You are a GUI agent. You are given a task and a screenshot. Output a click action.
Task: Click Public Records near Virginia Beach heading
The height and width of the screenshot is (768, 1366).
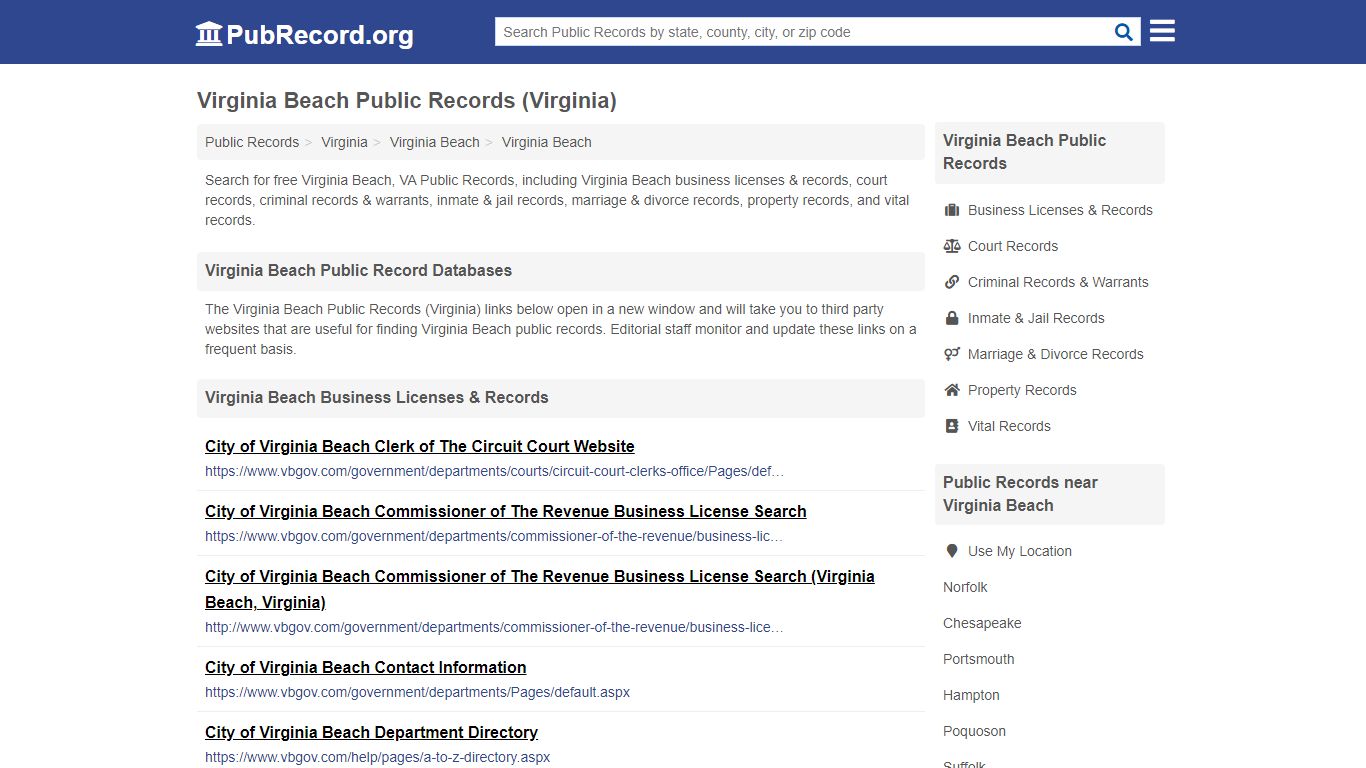click(1020, 494)
